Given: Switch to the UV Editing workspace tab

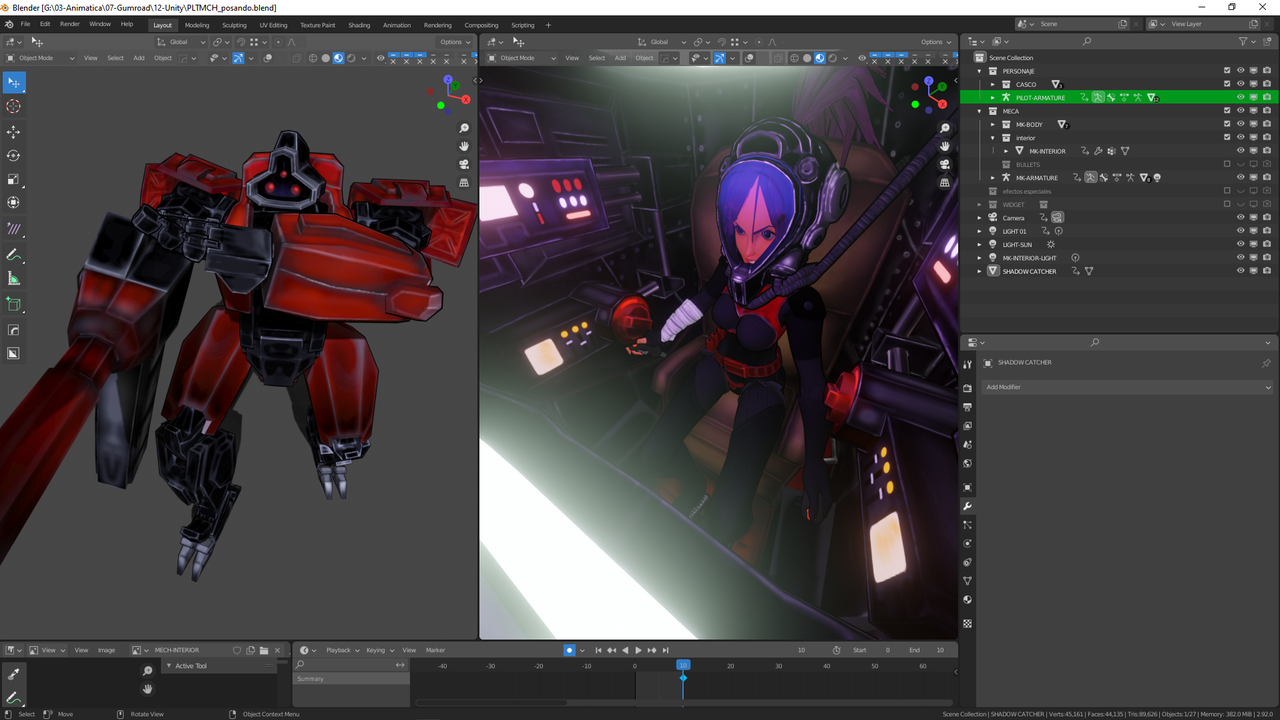Looking at the screenshot, I should pos(273,25).
